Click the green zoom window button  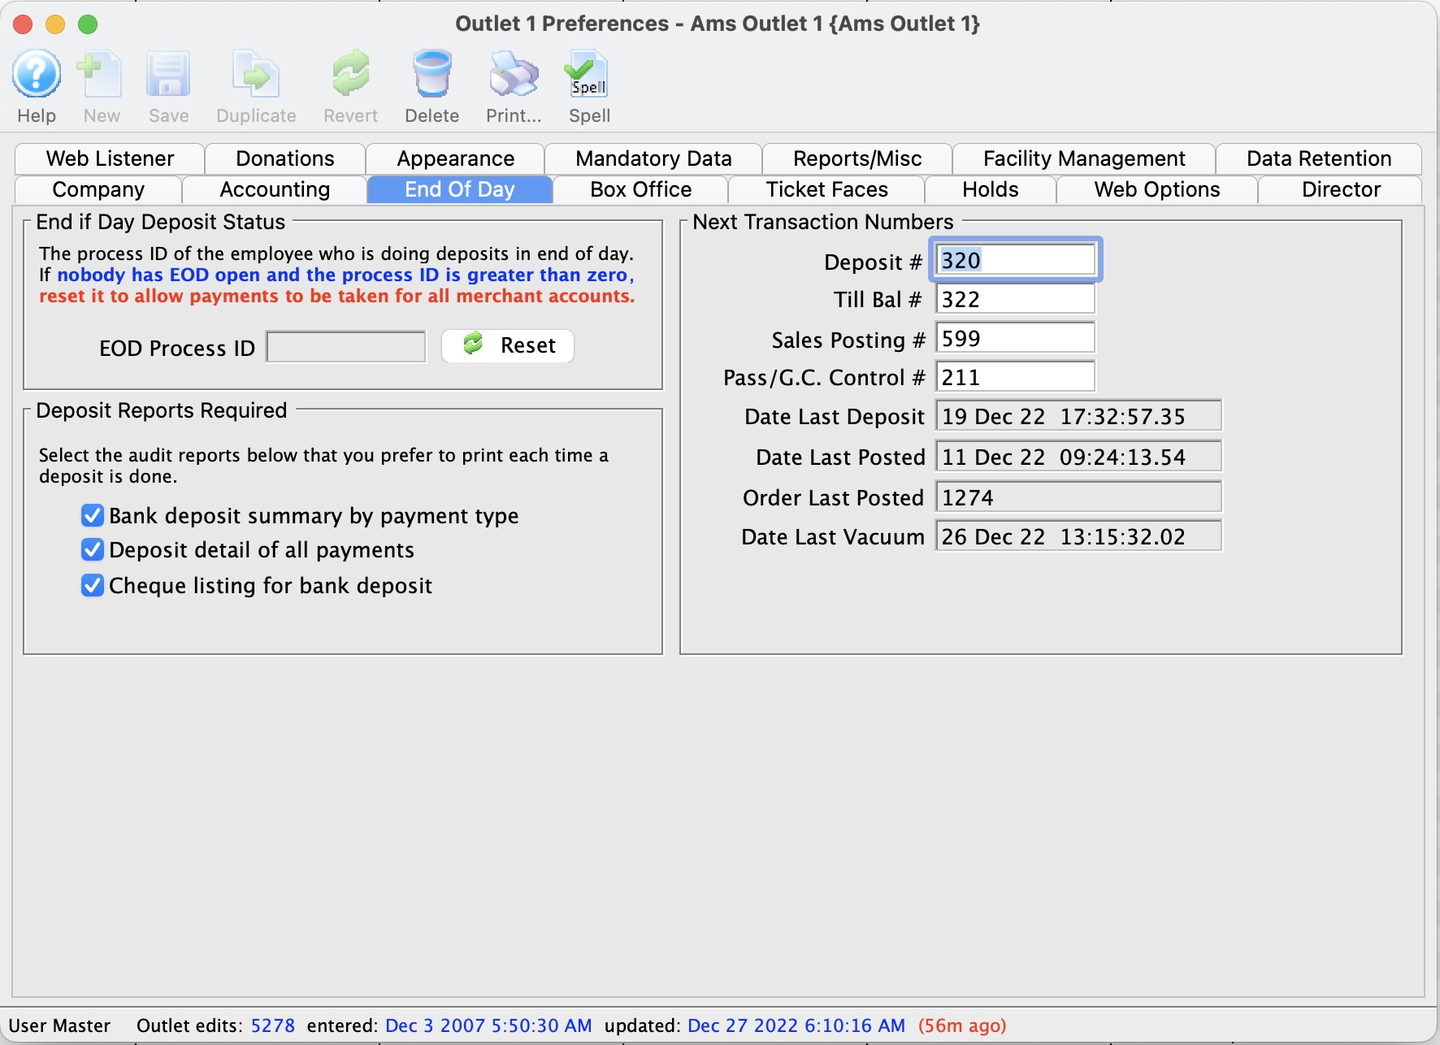(88, 24)
